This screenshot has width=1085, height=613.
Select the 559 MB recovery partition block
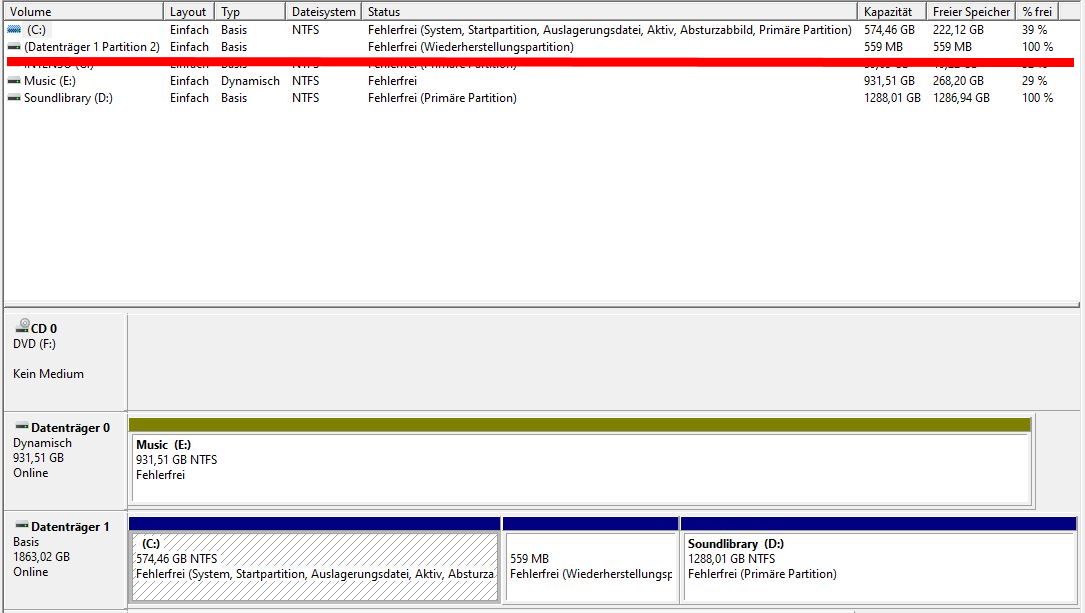[x=590, y=559]
